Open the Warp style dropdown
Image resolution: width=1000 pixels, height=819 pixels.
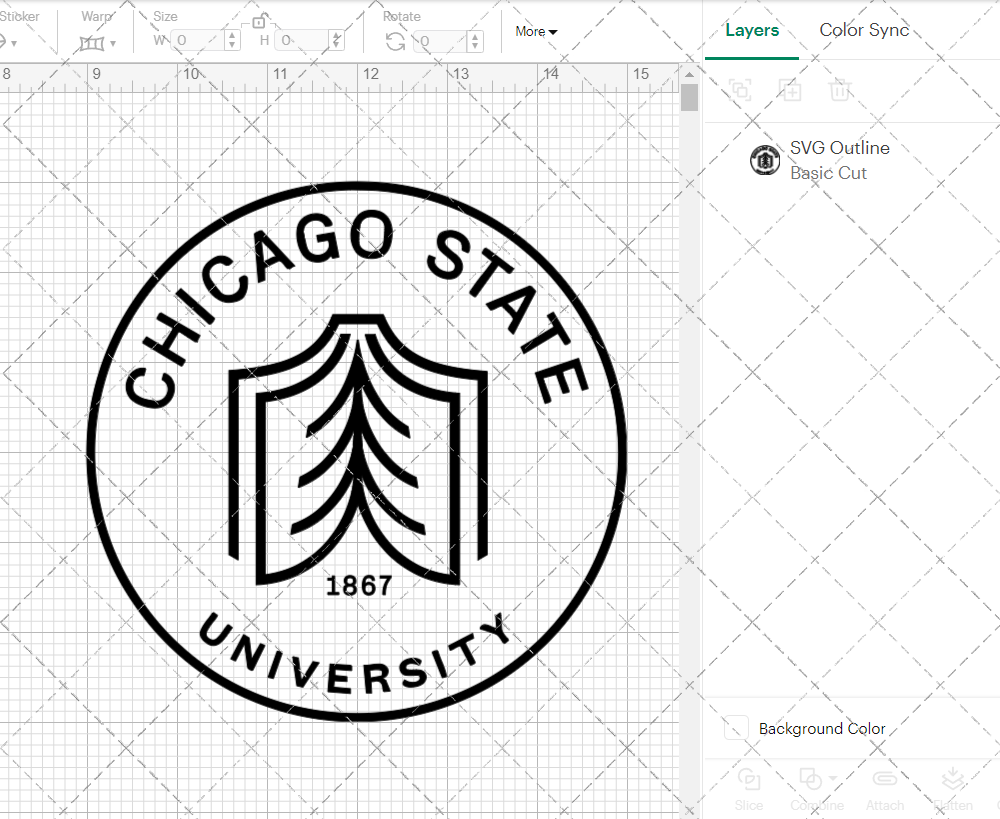point(113,42)
